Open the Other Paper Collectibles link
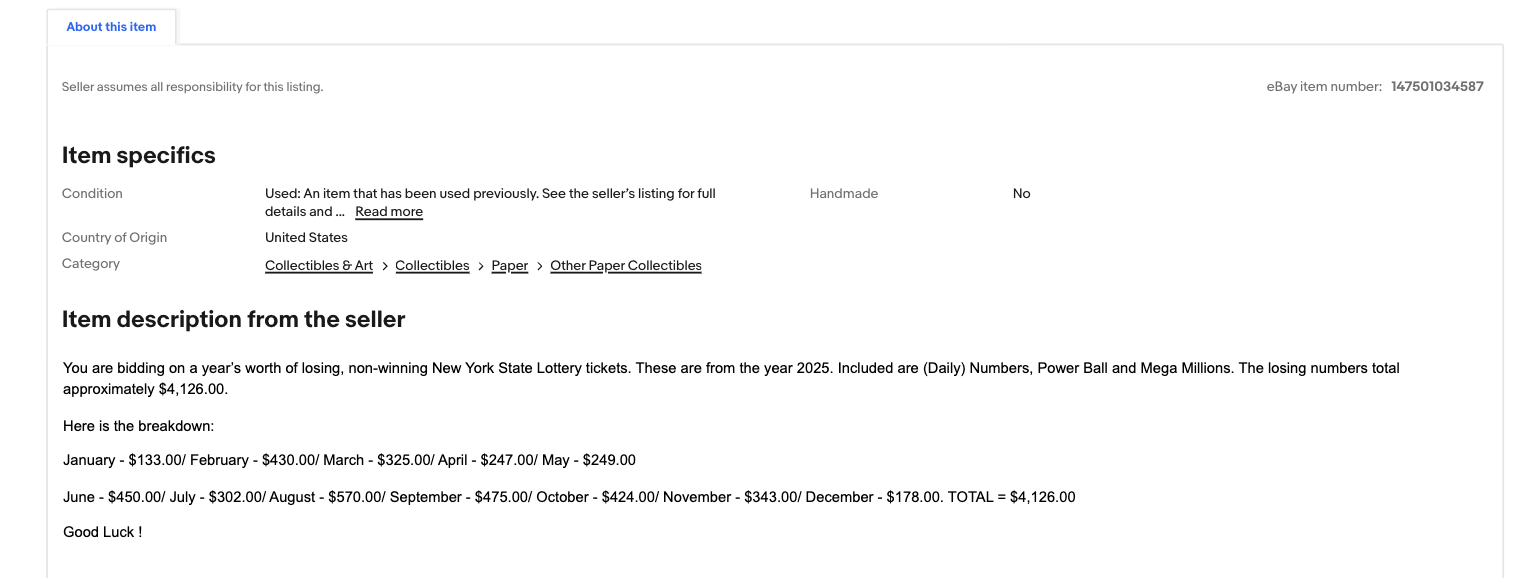1514x578 pixels. tap(626, 266)
